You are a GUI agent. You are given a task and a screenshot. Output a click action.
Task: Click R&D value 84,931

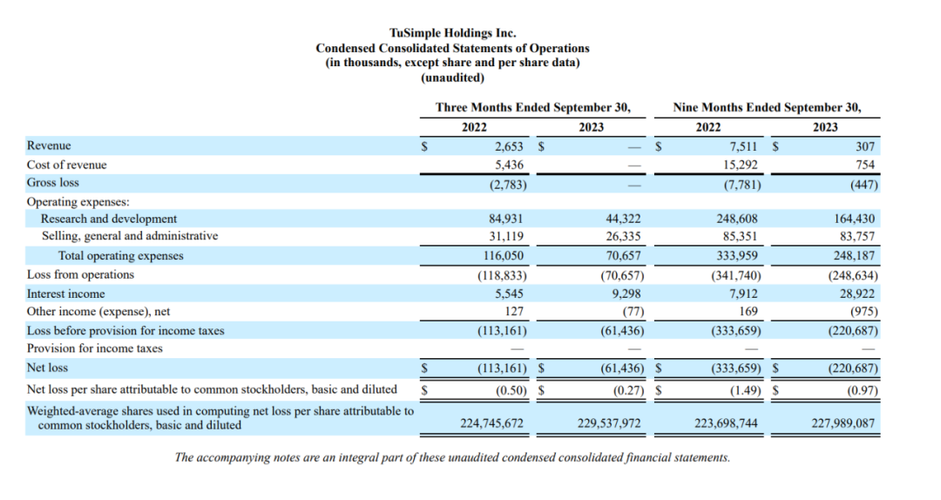pyautogui.click(x=506, y=219)
